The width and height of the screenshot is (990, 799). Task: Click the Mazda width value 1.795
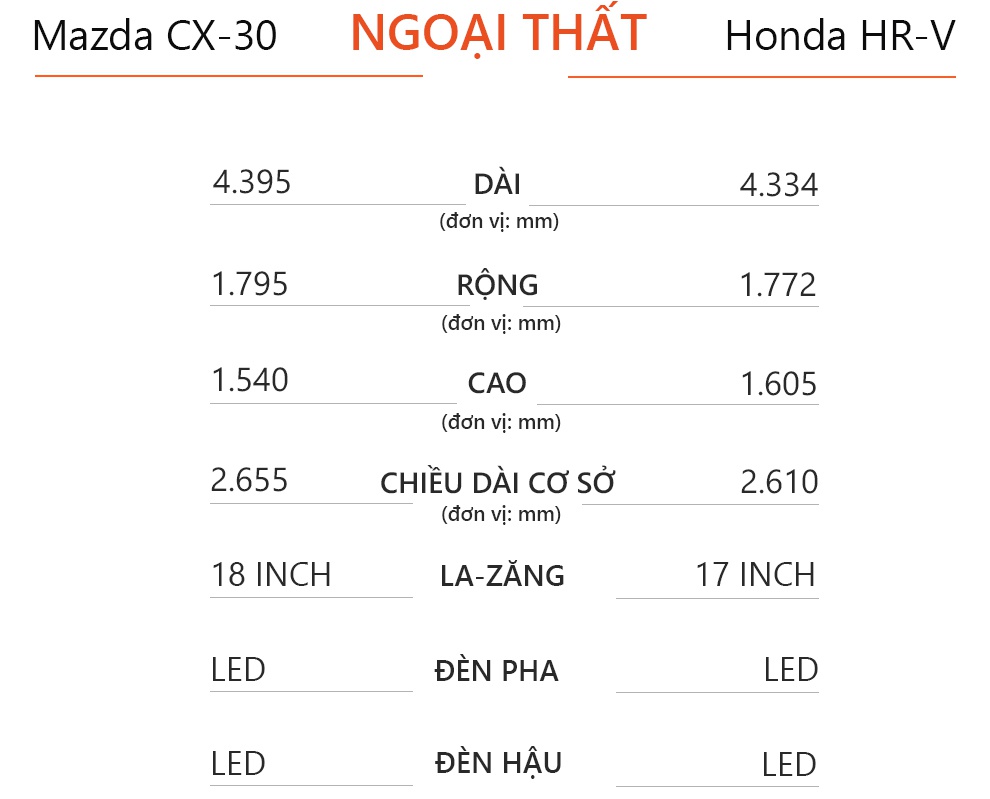(x=250, y=285)
